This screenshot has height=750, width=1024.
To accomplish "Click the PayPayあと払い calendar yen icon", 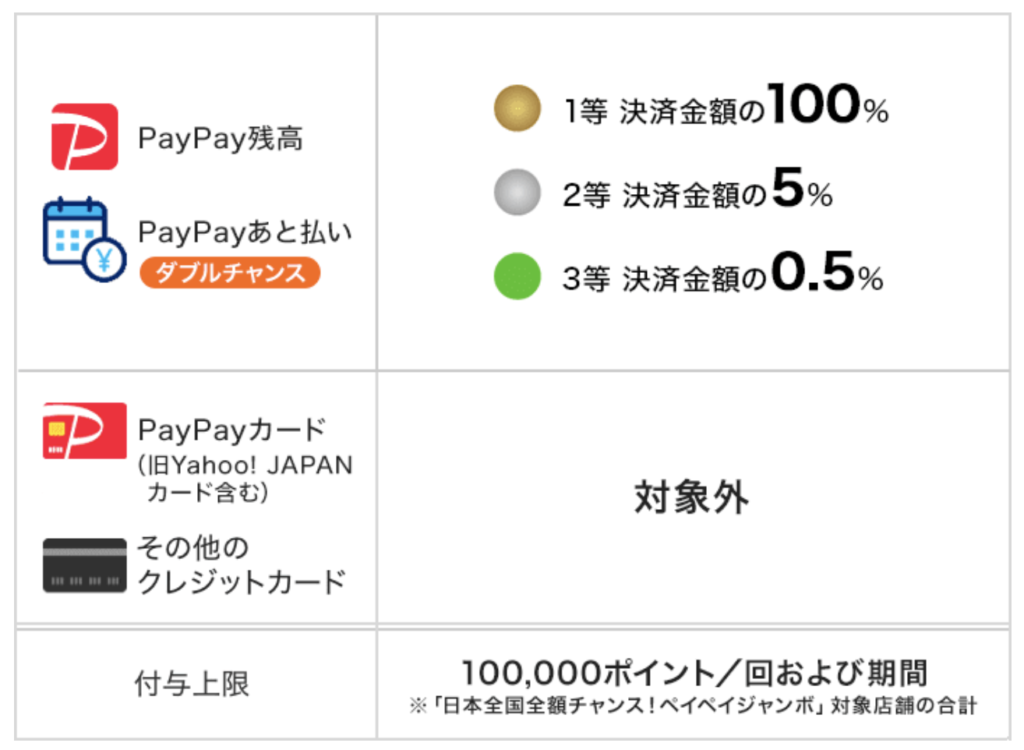I will pyautogui.click(x=85, y=240).
